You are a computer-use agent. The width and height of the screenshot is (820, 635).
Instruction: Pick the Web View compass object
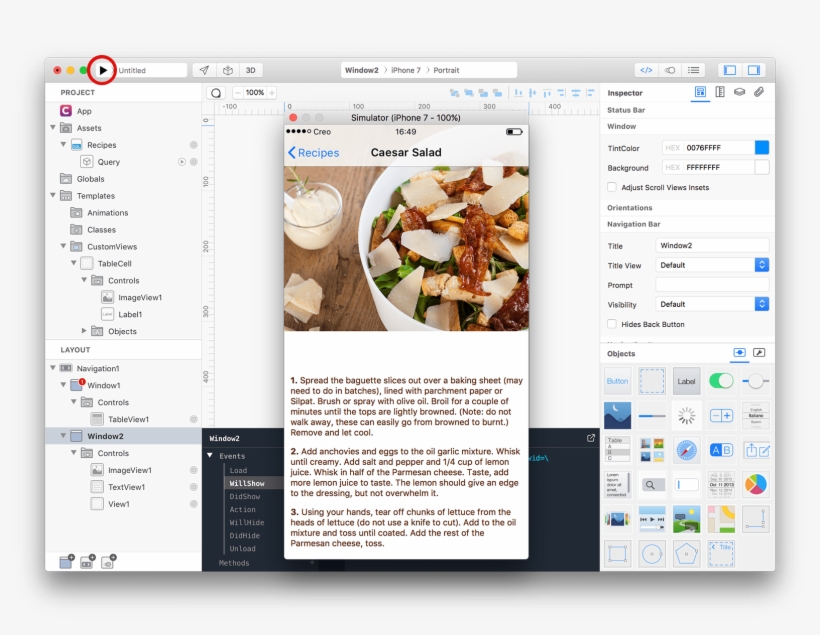[686, 450]
